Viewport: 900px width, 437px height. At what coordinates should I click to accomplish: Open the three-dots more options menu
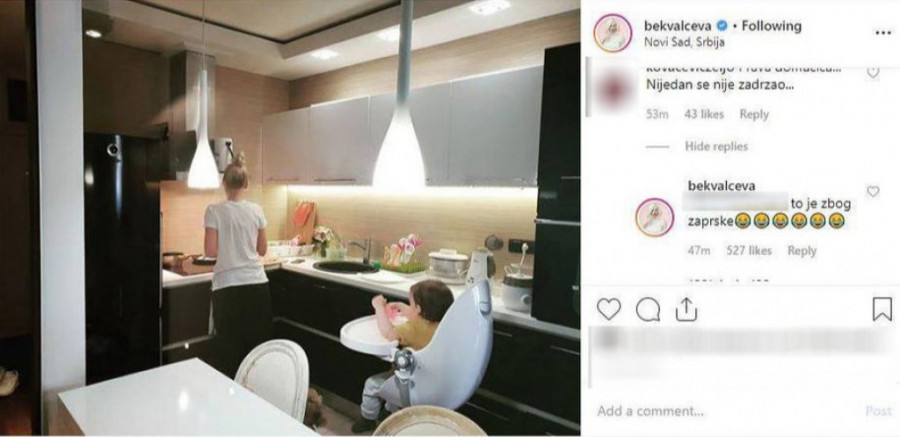coord(883,33)
